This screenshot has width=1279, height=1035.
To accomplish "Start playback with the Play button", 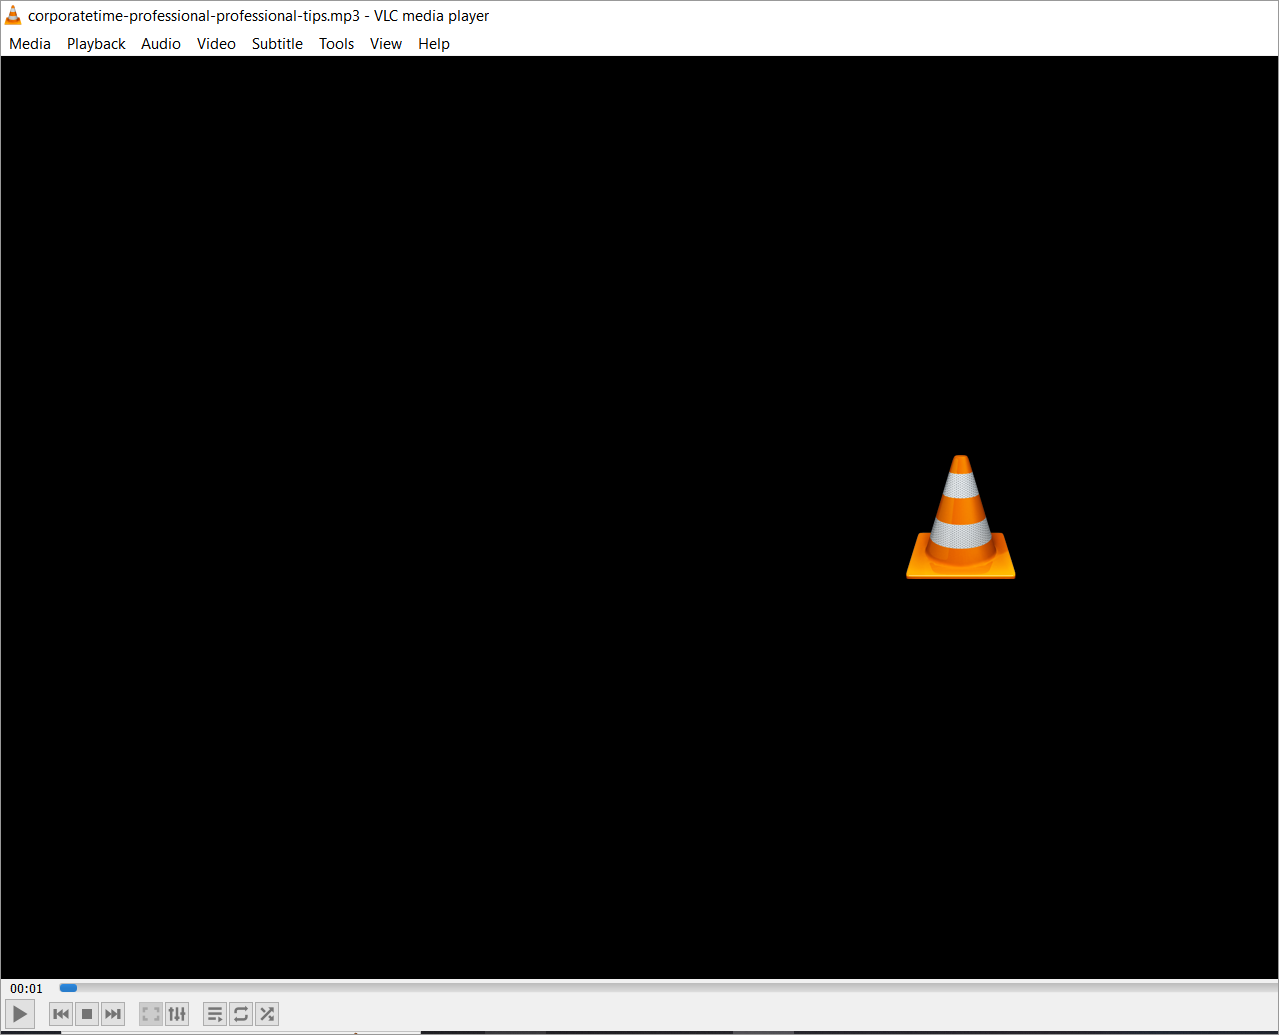I will [x=20, y=1014].
